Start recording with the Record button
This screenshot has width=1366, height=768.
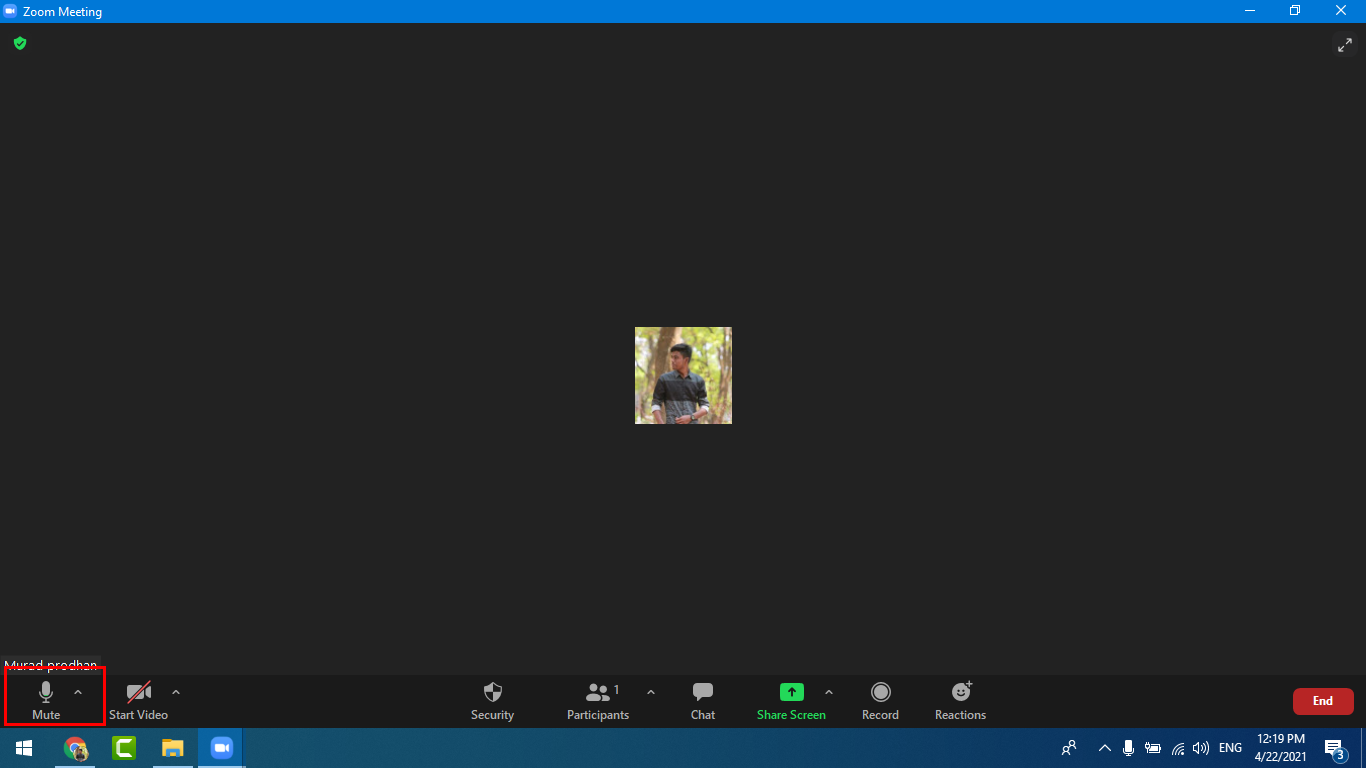(x=880, y=693)
